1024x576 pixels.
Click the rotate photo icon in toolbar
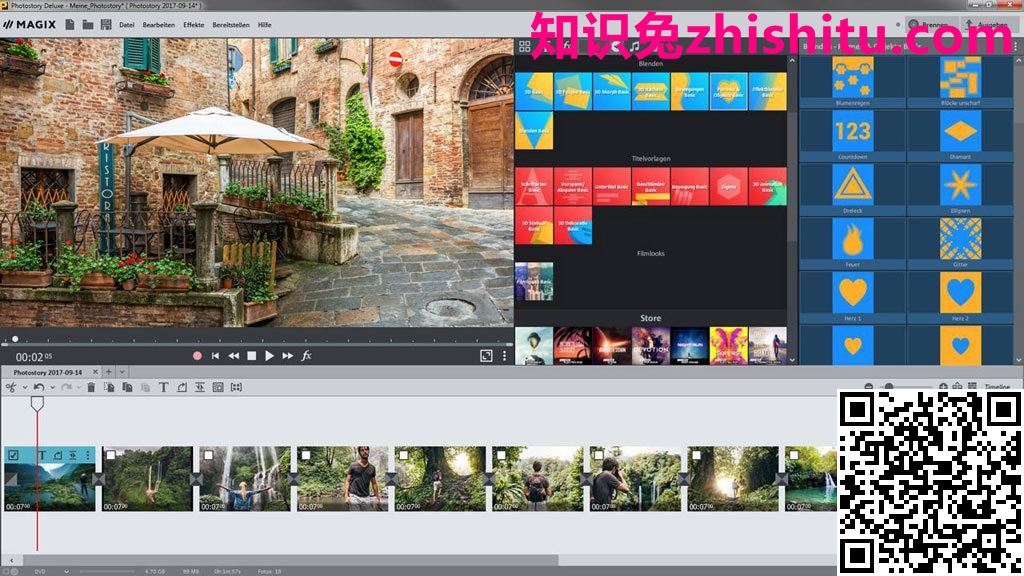pos(182,387)
